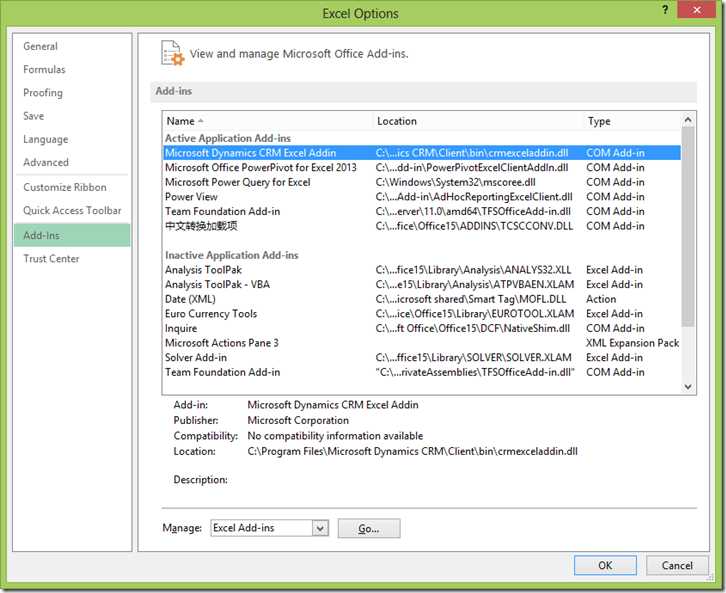
Task: Click the mscoree.dll location cell
Action: (456, 182)
